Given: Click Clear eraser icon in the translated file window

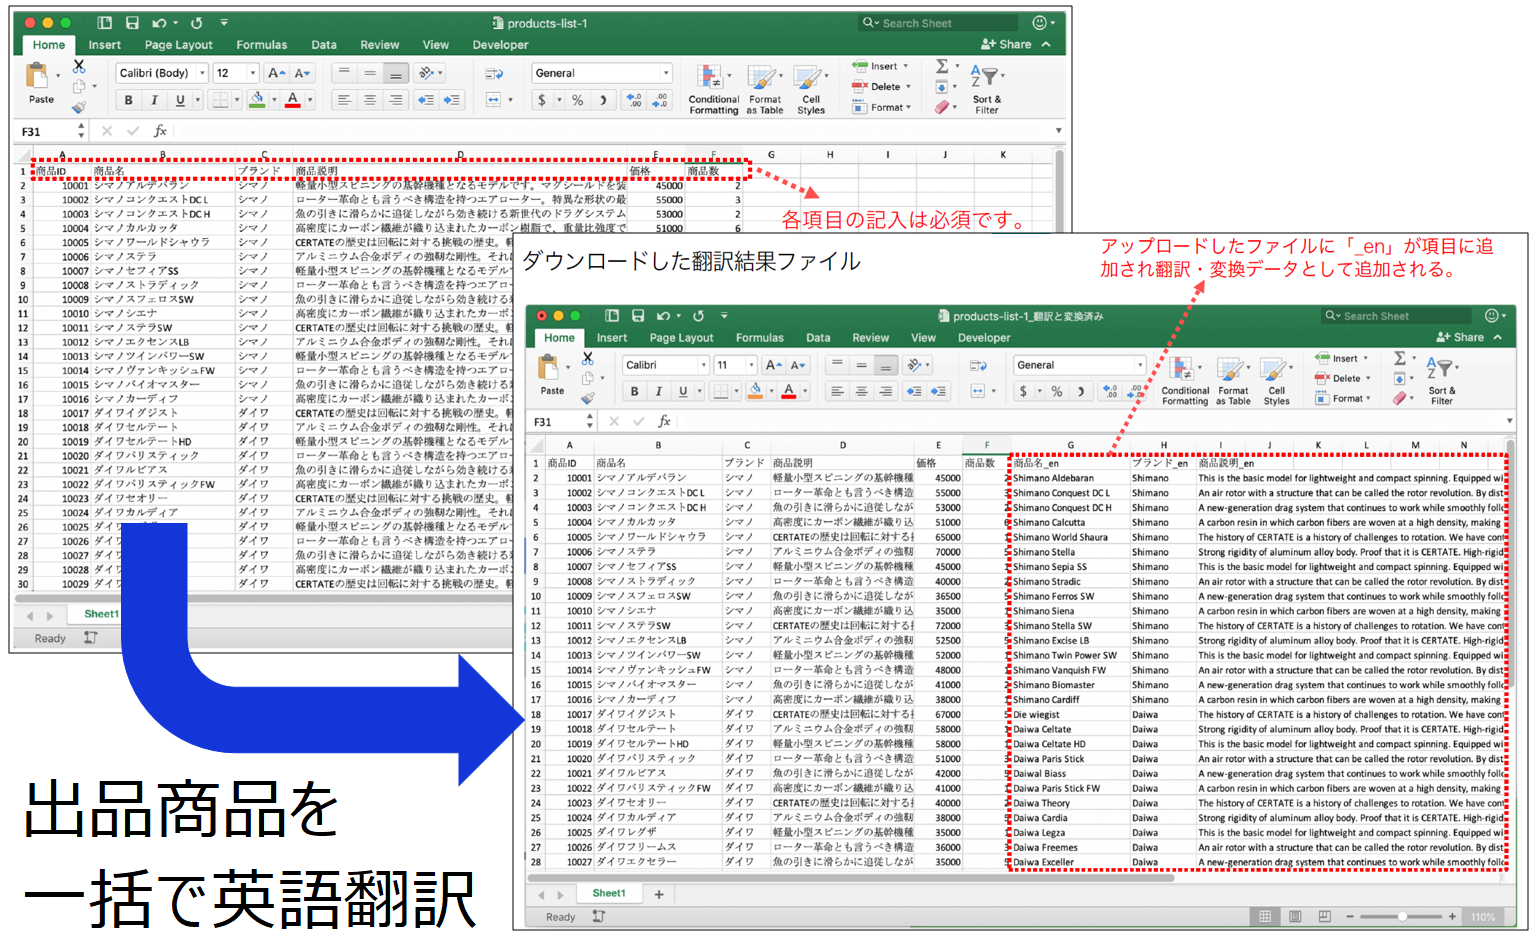Looking at the screenshot, I should click(1400, 398).
